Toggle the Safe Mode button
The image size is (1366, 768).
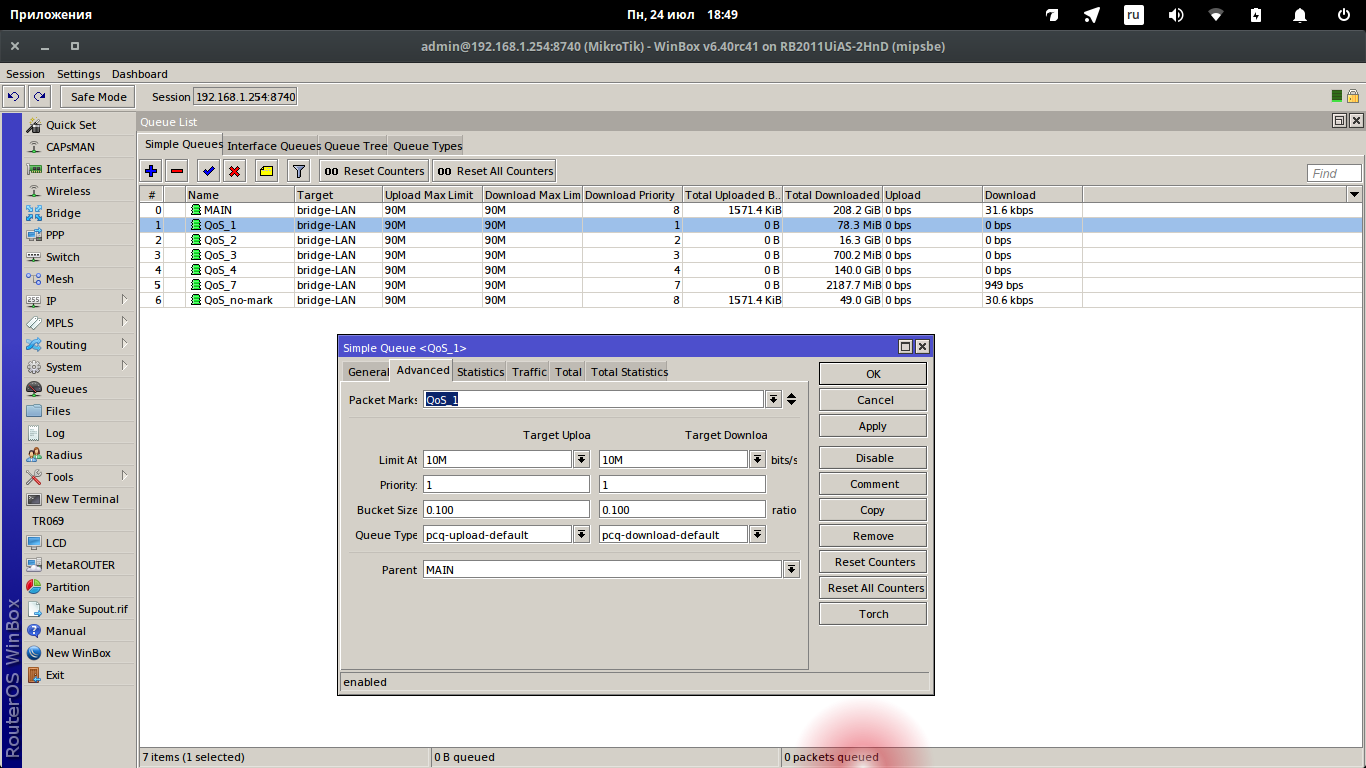98,97
